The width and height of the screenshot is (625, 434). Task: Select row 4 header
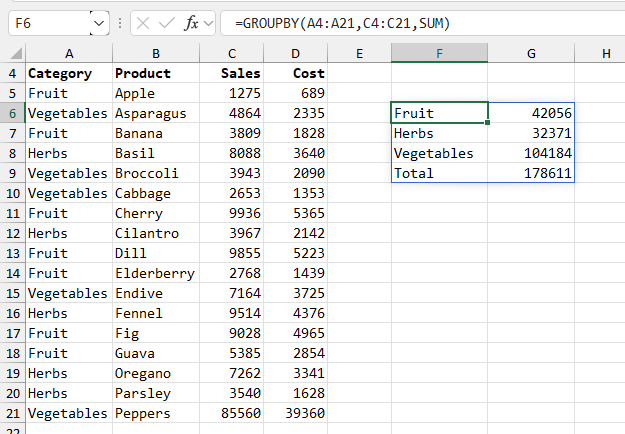tap(12, 73)
